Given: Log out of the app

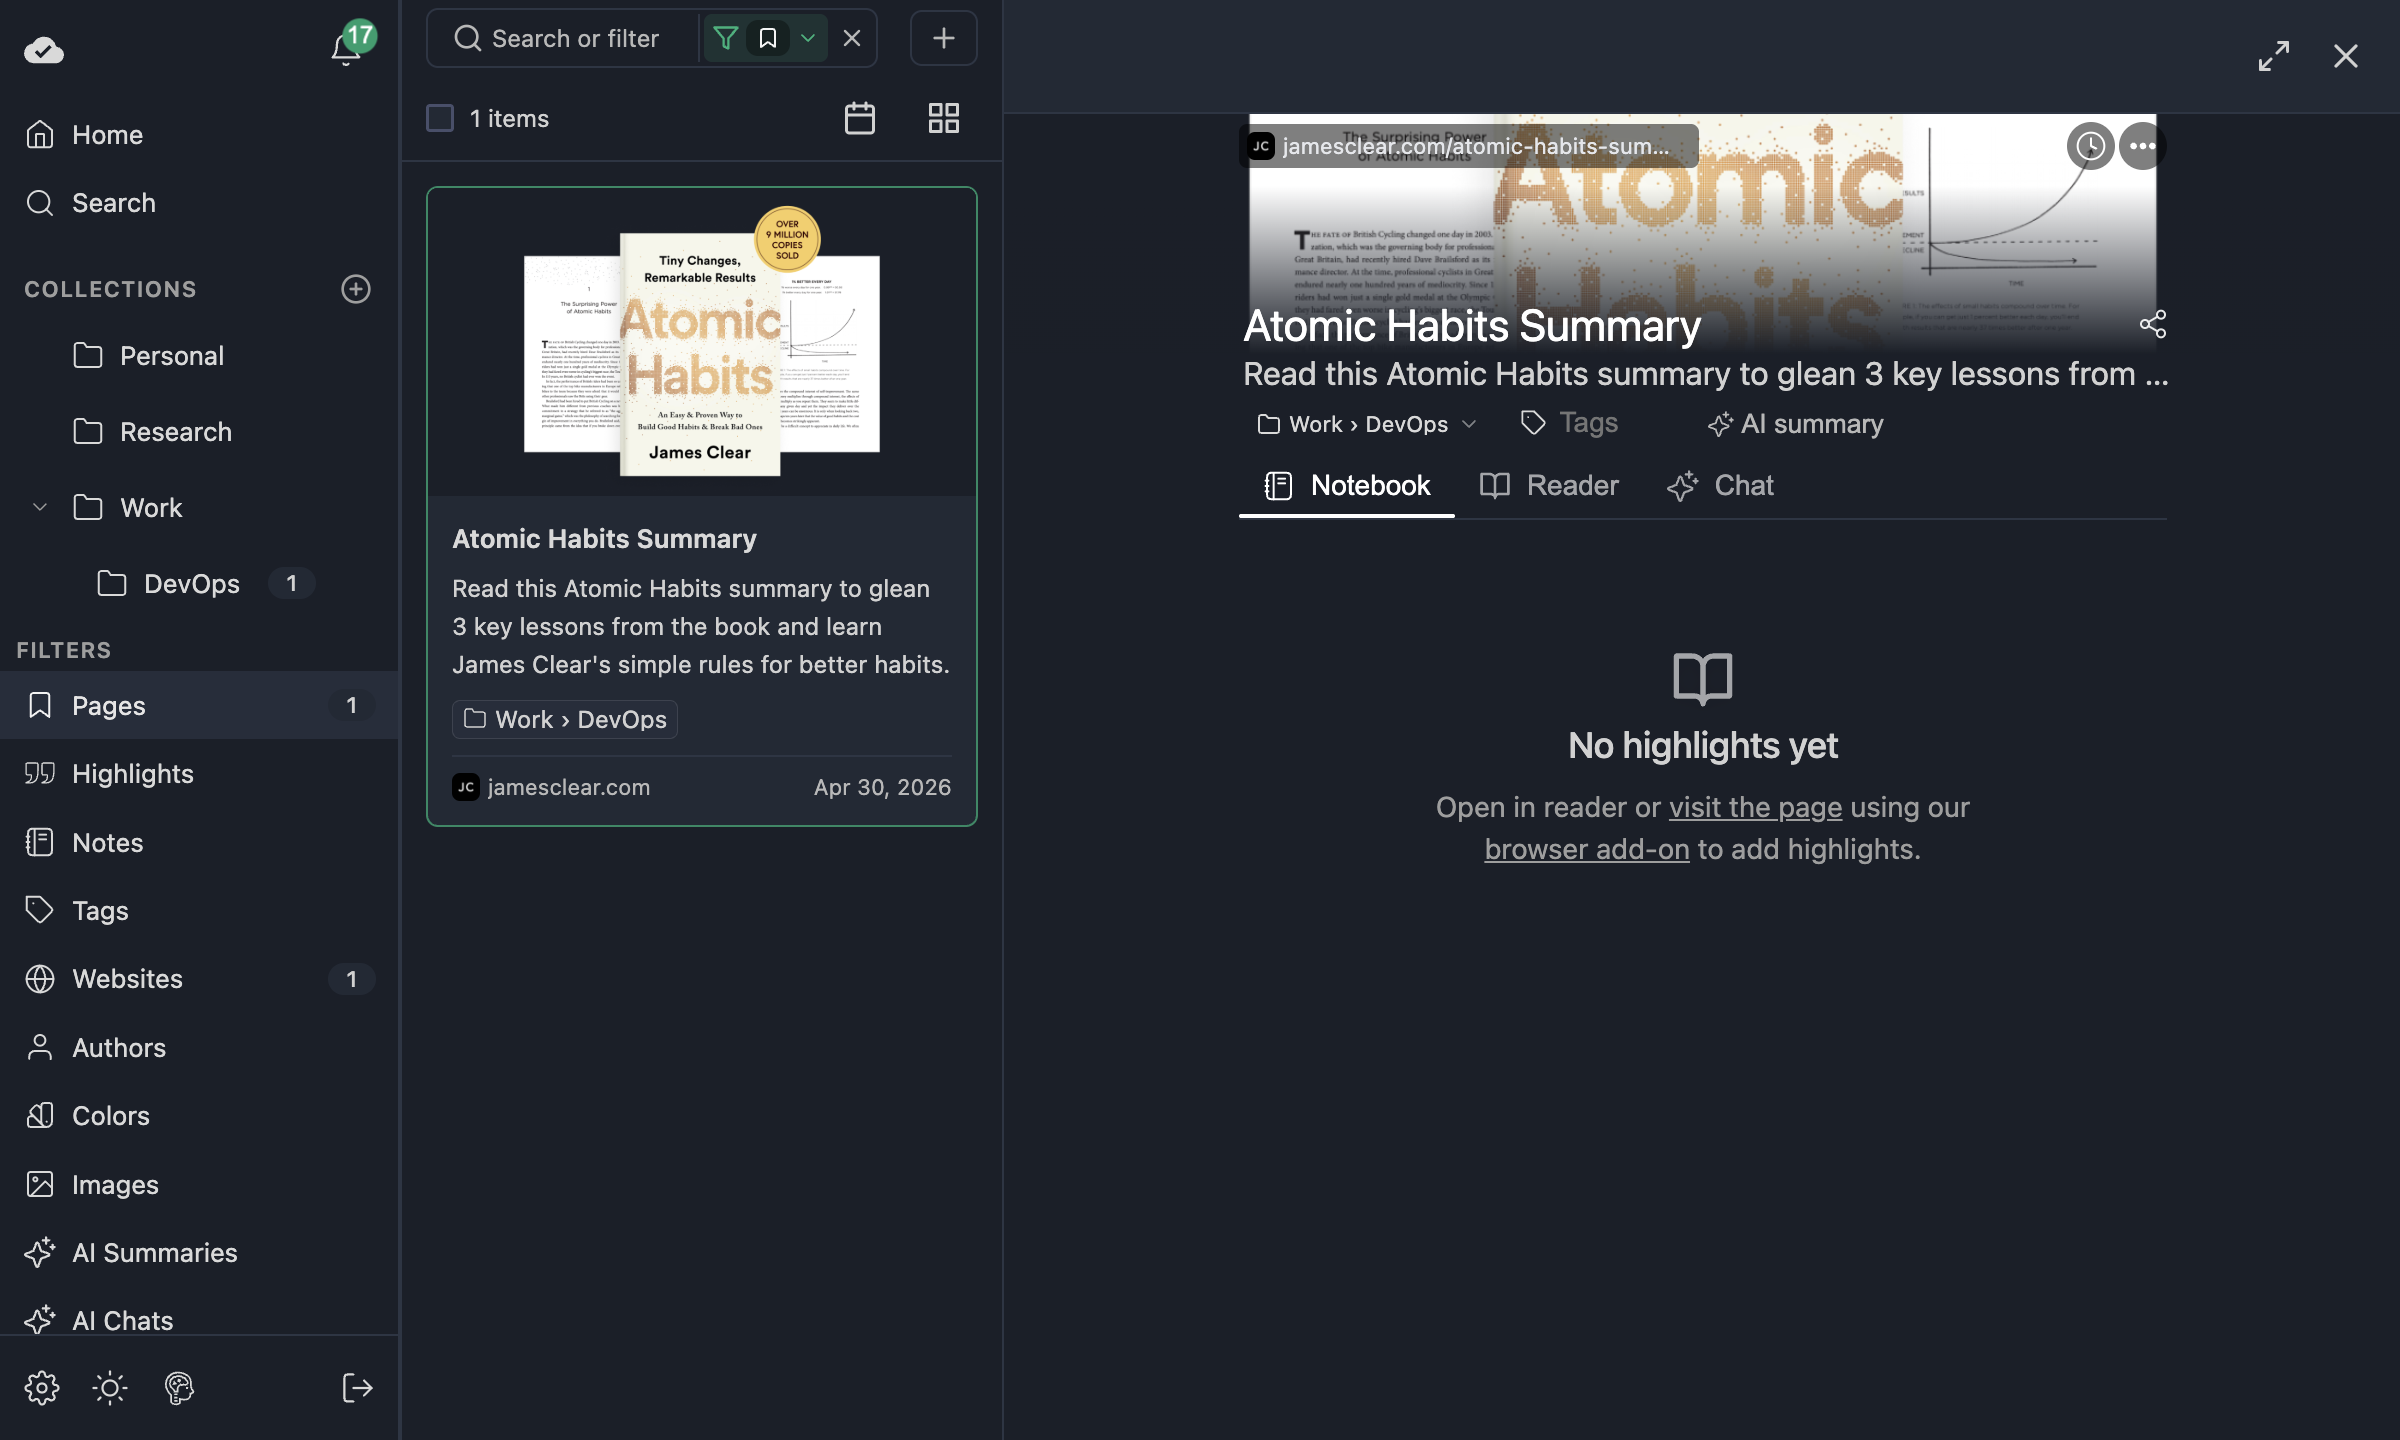Looking at the screenshot, I should tap(357, 1388).
